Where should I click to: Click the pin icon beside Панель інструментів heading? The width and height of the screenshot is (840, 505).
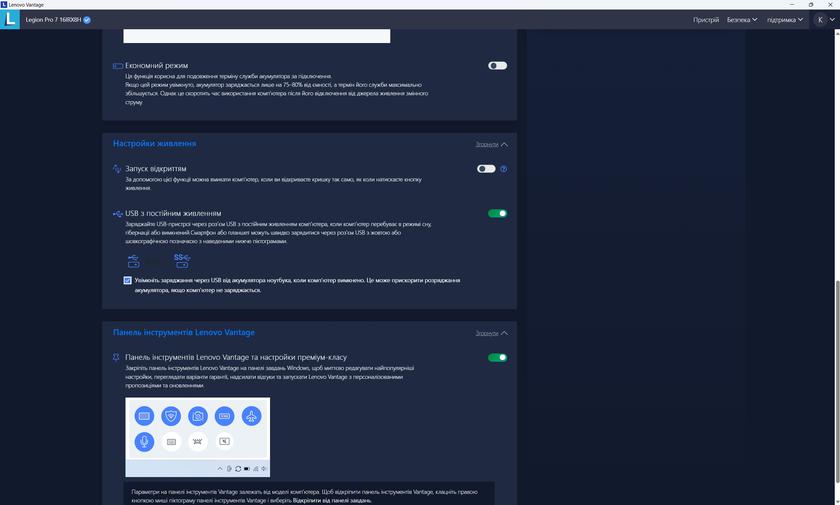click(x=117, y=357)
